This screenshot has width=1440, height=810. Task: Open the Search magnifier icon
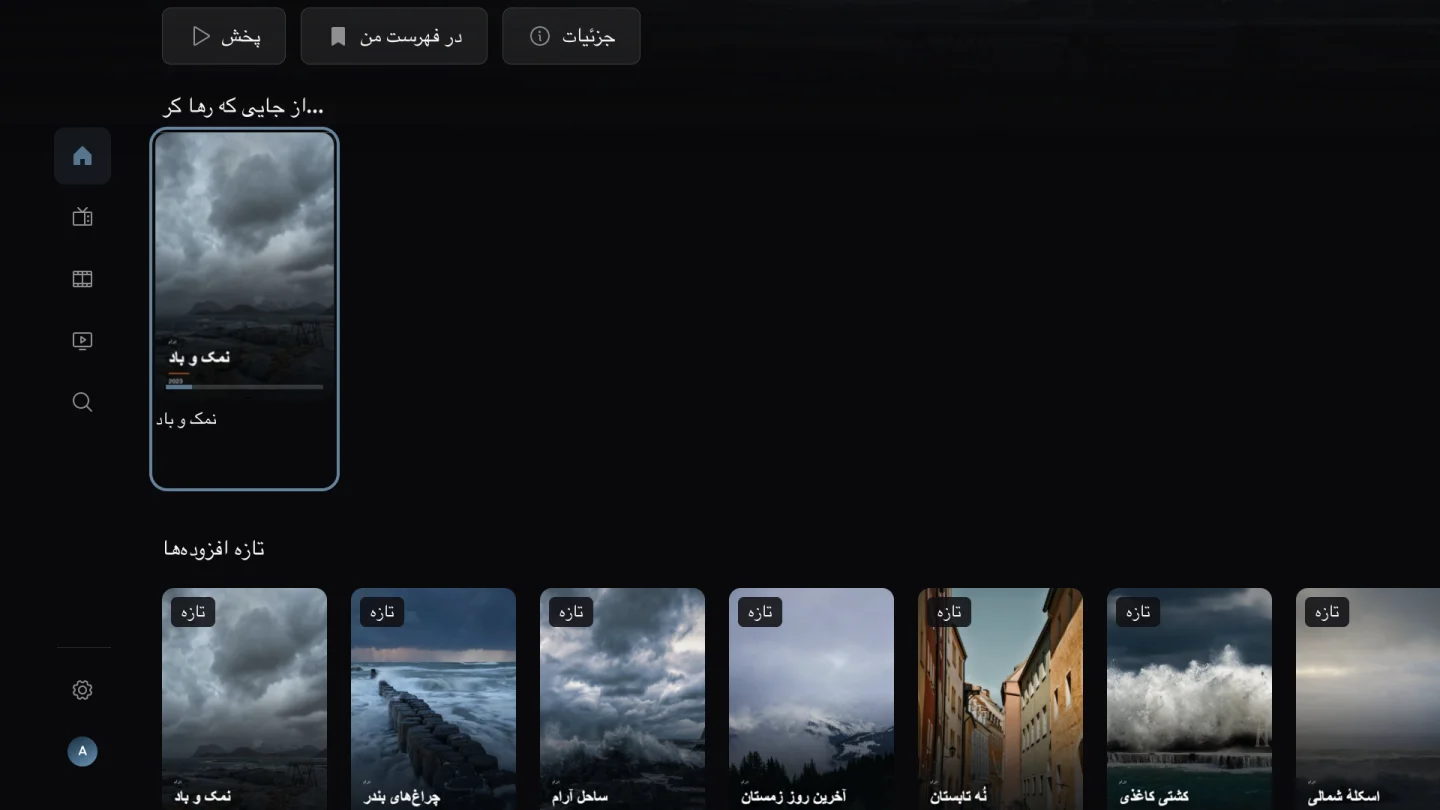click(x=82, y=402)
